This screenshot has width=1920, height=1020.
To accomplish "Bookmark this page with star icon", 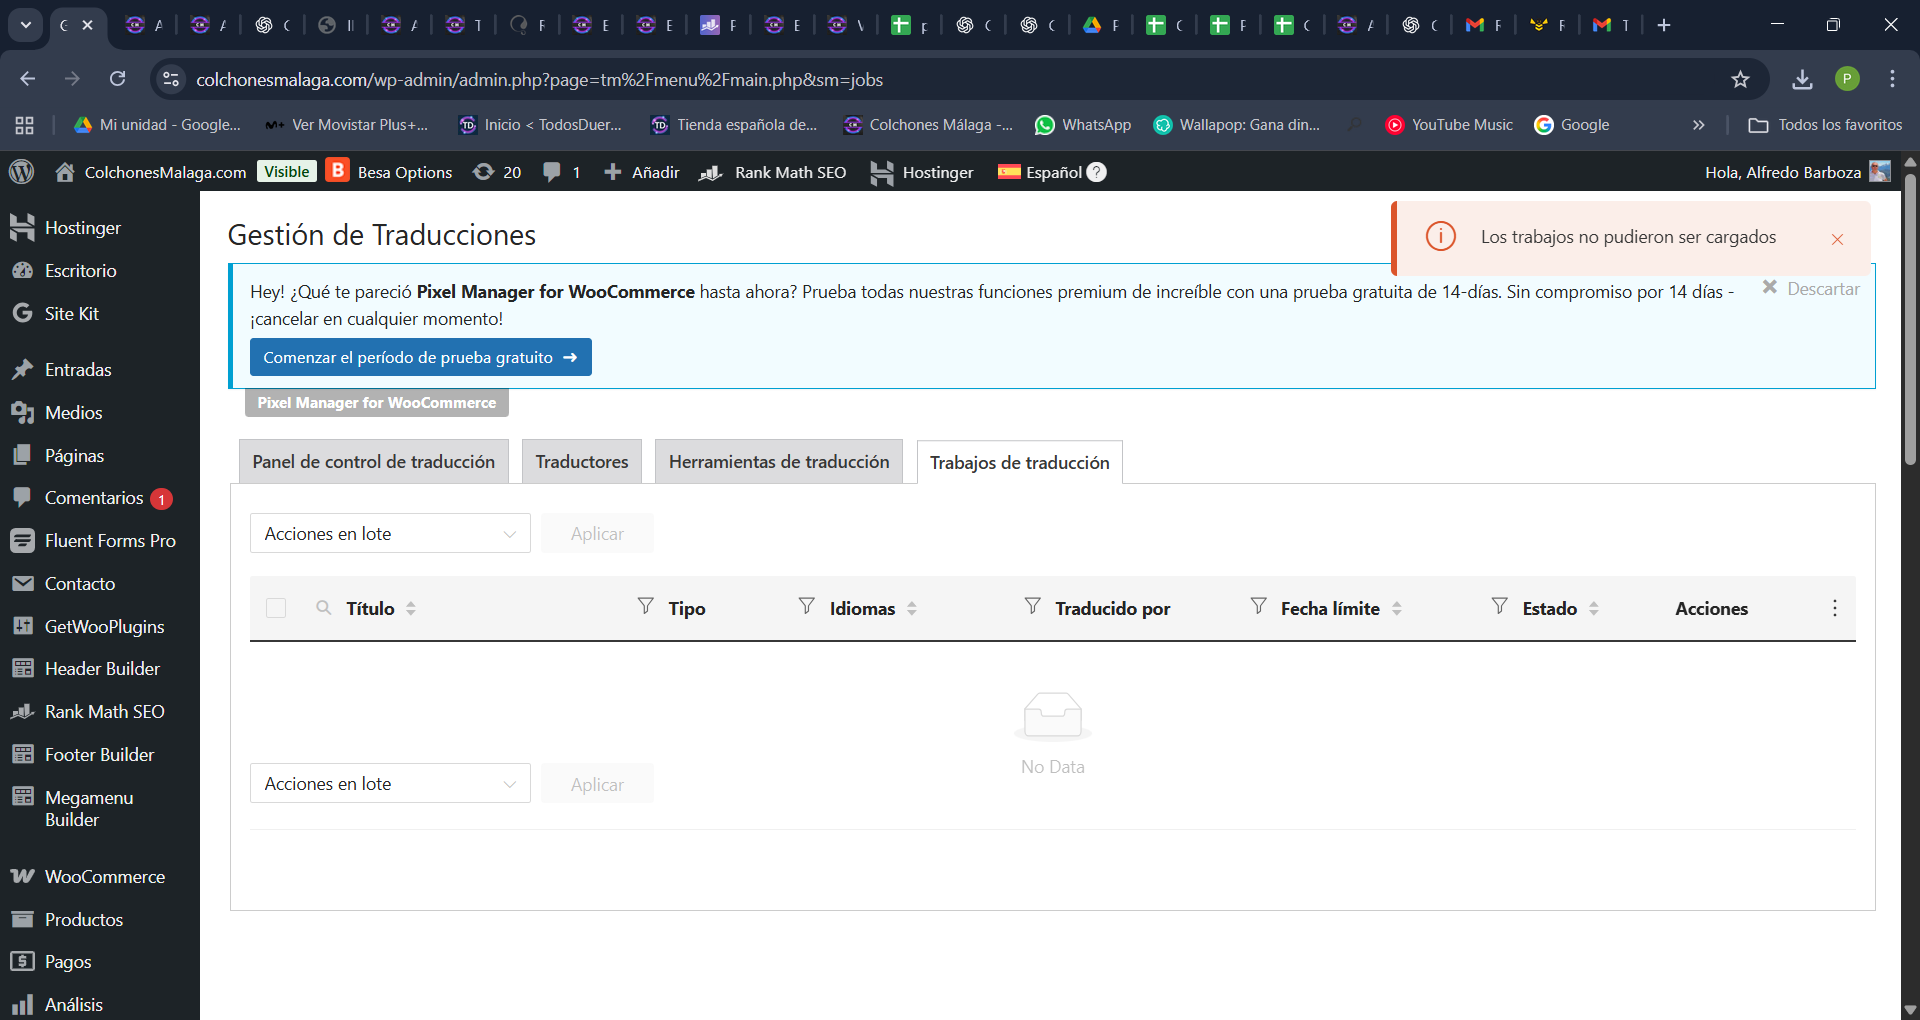I will [1741, 79].
